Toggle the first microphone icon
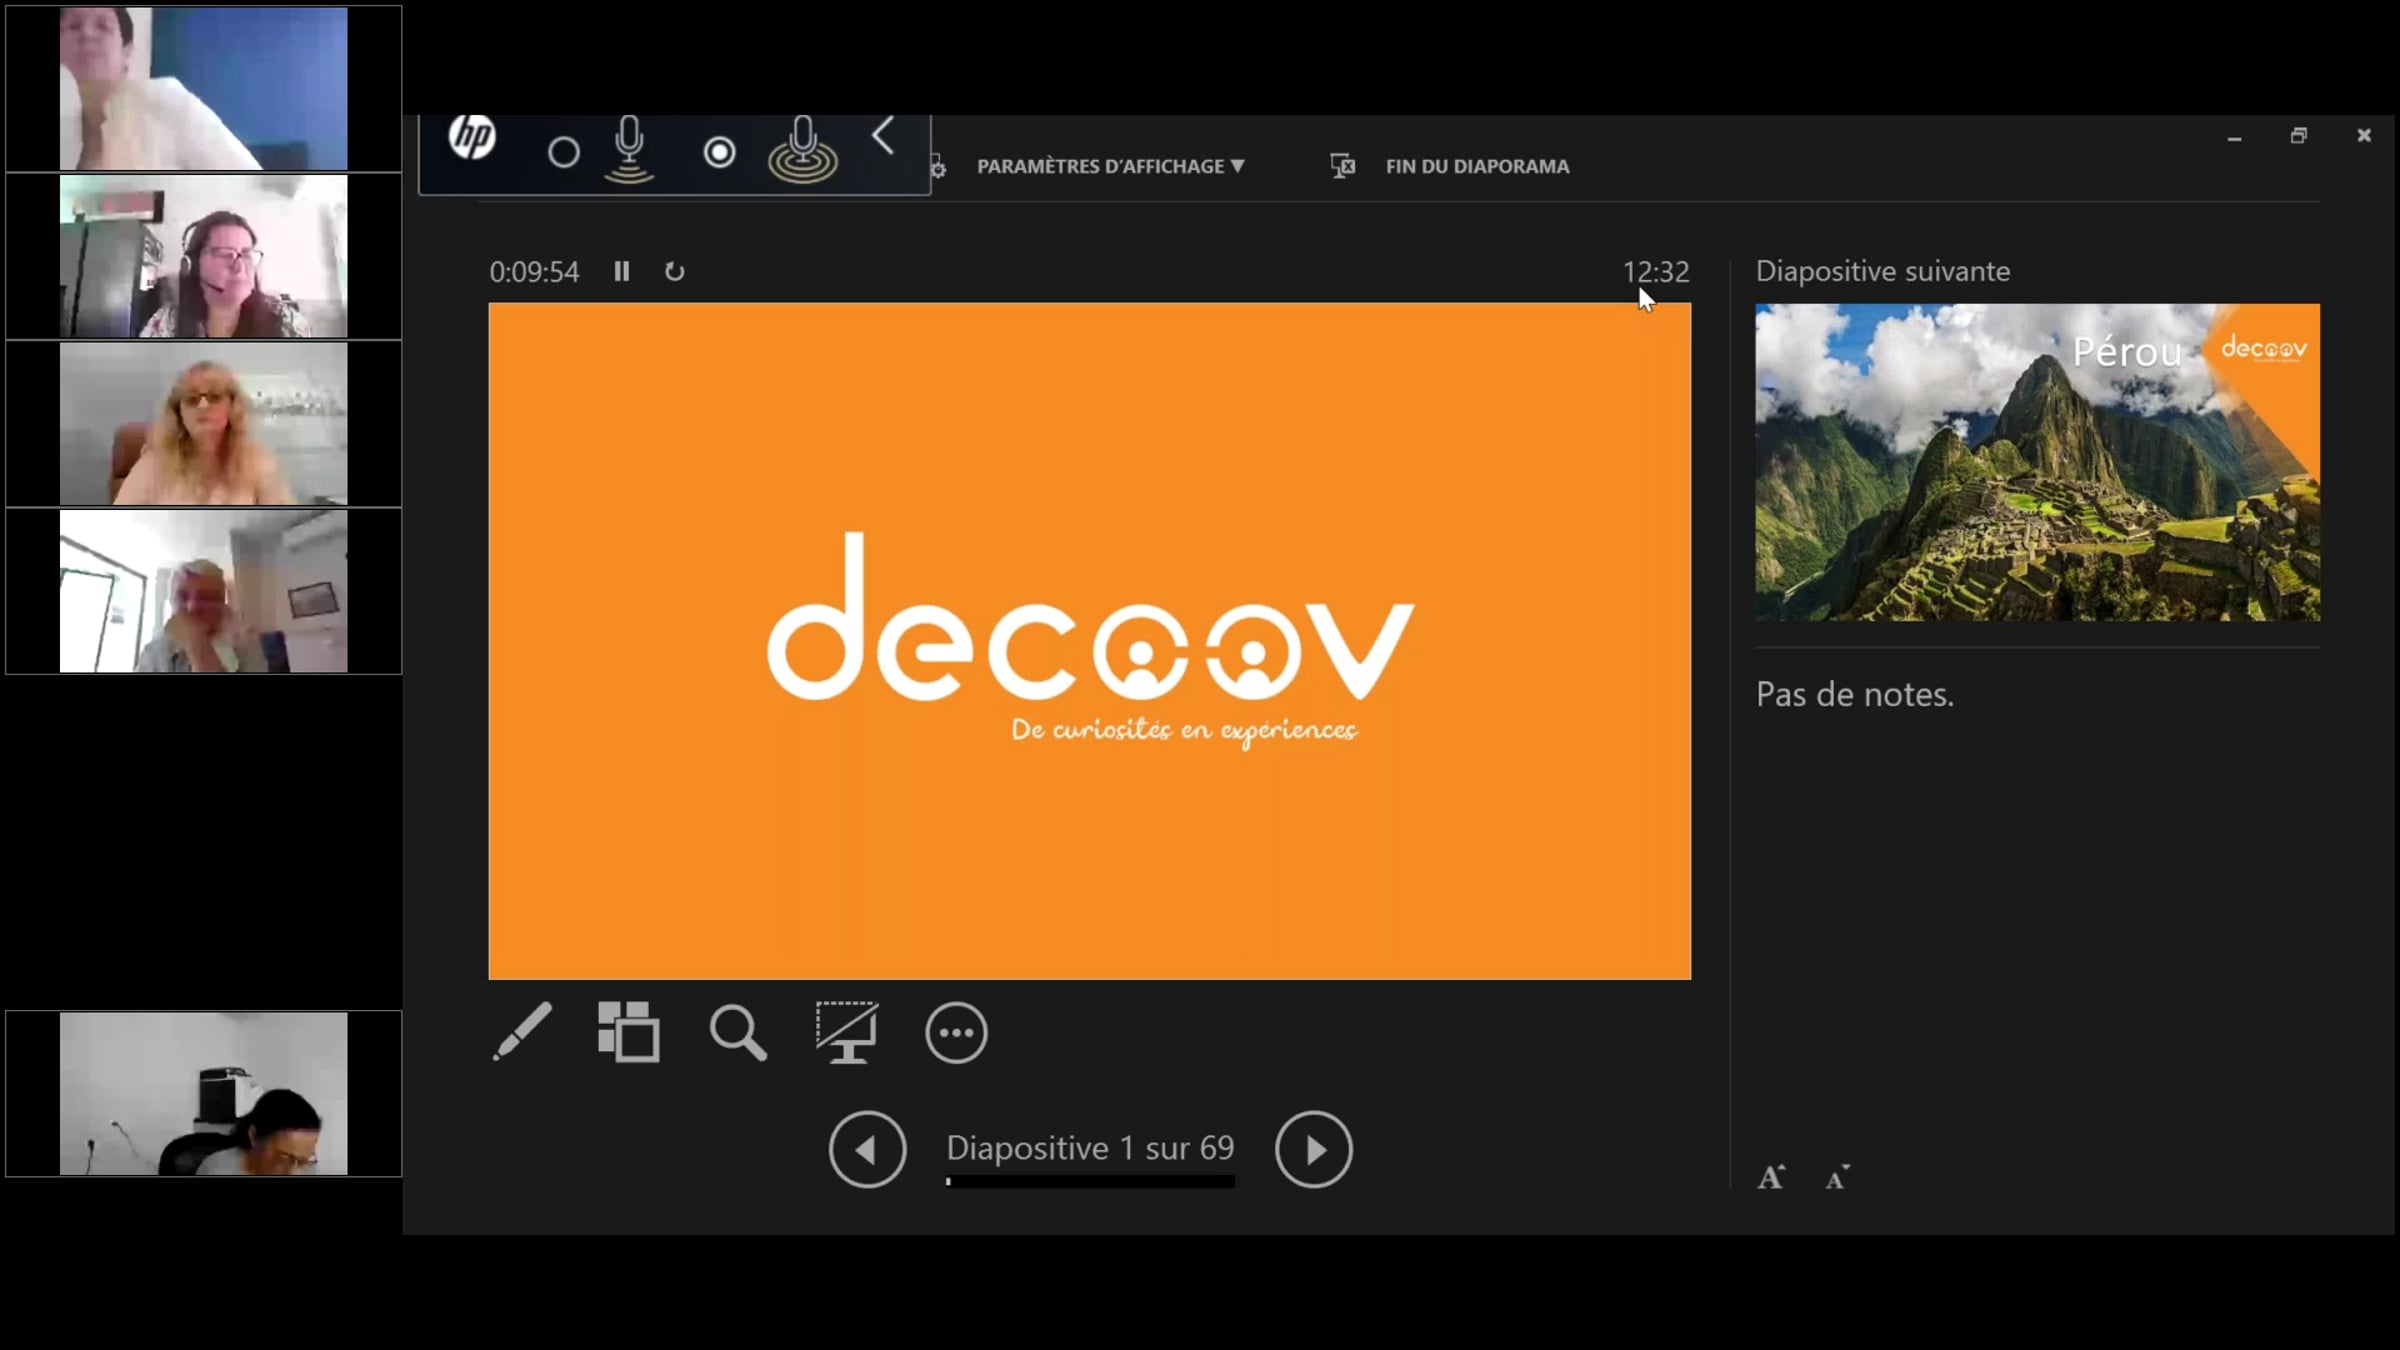Screen dimensions: 2400x1350 click(x=629, y=150)
